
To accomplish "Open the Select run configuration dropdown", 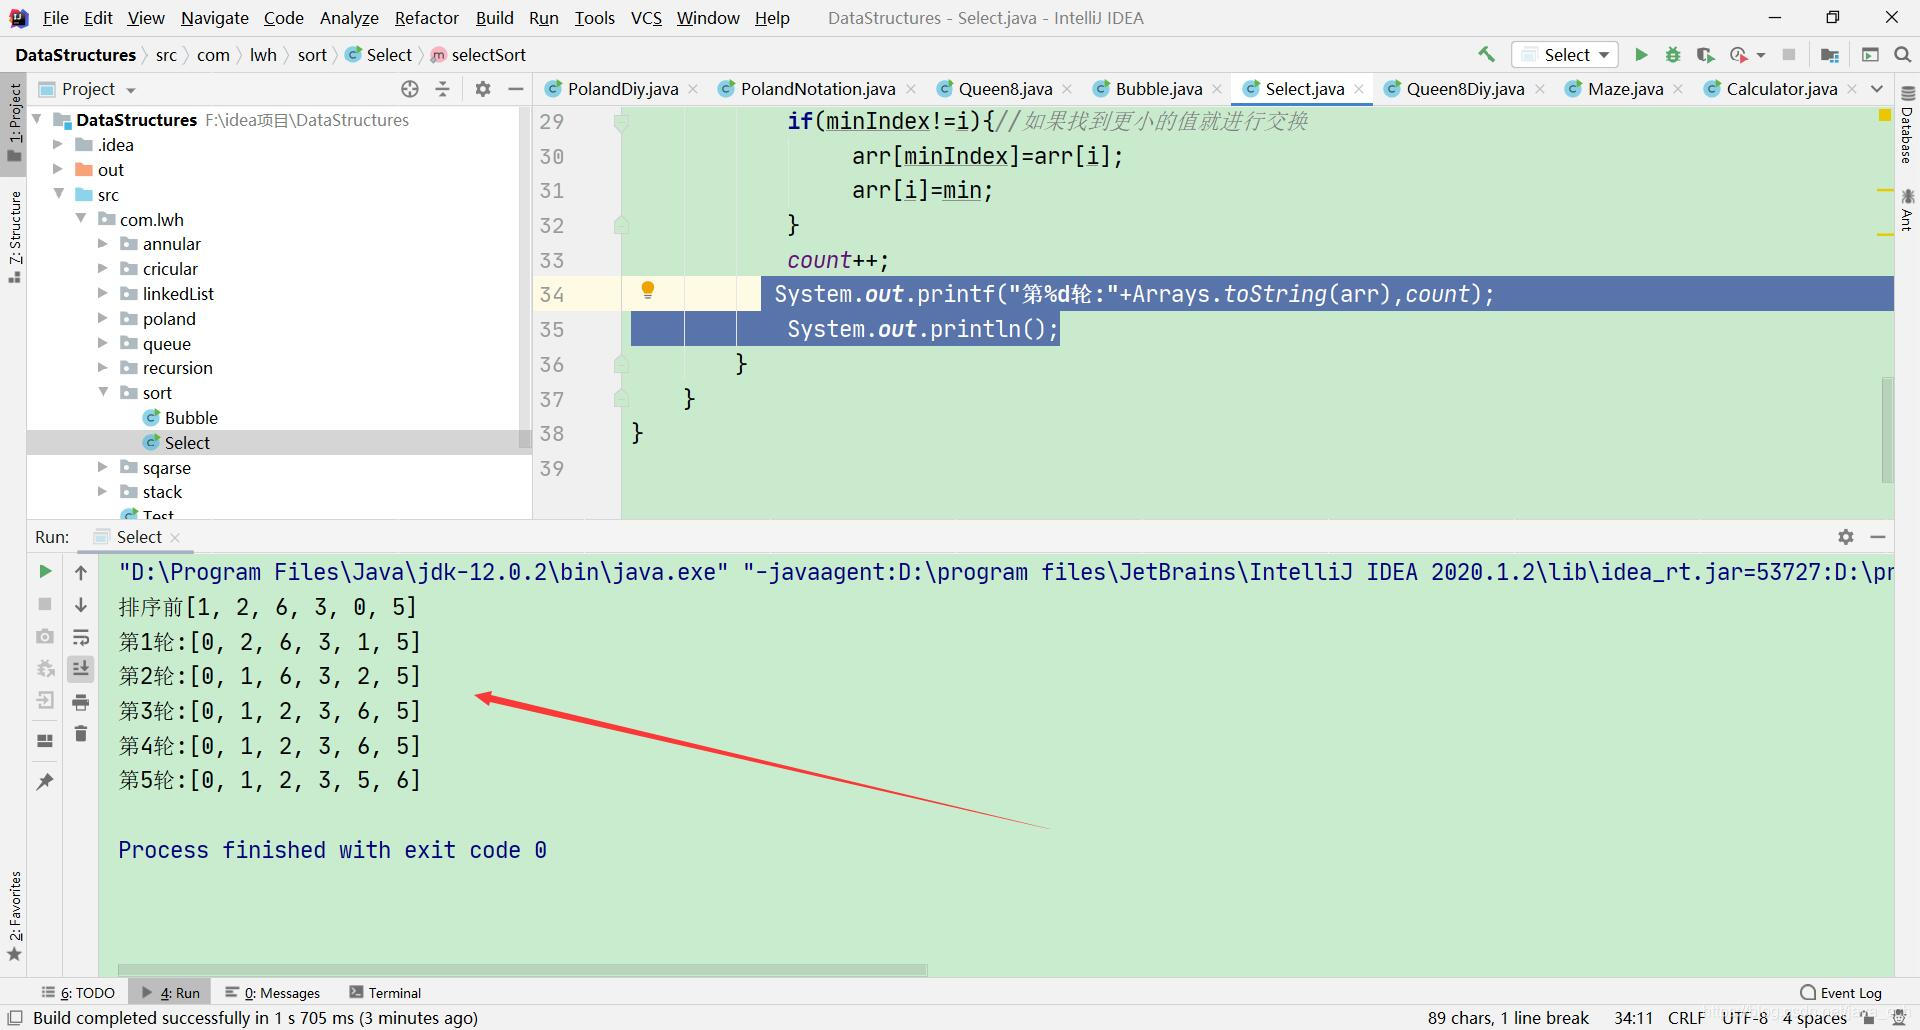I will (1565, 55).
